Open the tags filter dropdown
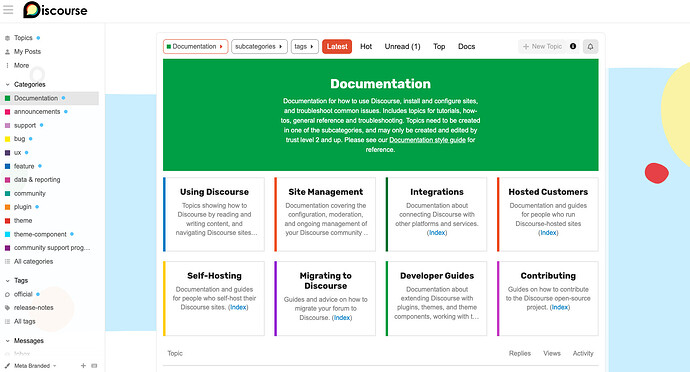Viewport: 690px width, 372px height. tap(305, 47)
